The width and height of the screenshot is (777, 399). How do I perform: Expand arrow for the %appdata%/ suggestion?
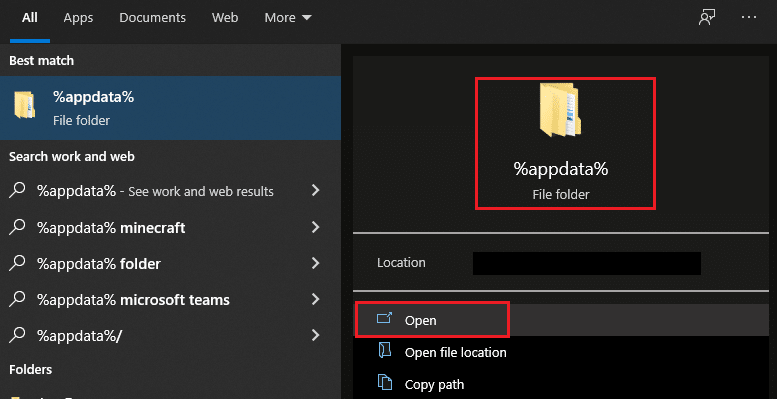click(315, 336)
